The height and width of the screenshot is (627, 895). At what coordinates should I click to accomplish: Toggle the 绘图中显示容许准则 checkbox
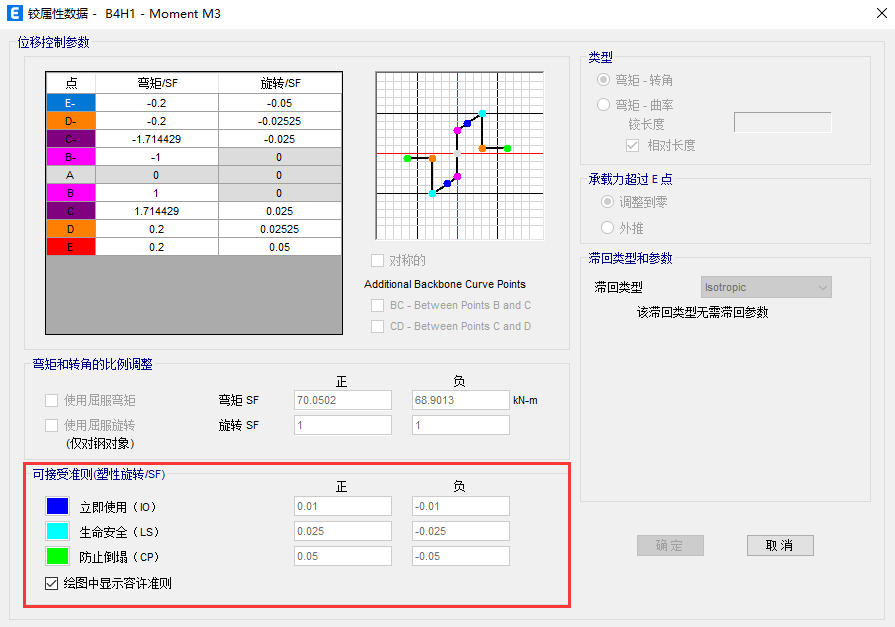[50, 583]
